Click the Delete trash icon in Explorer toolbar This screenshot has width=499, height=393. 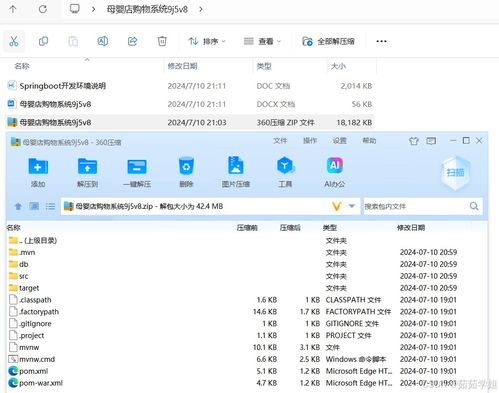coord(162,41)
